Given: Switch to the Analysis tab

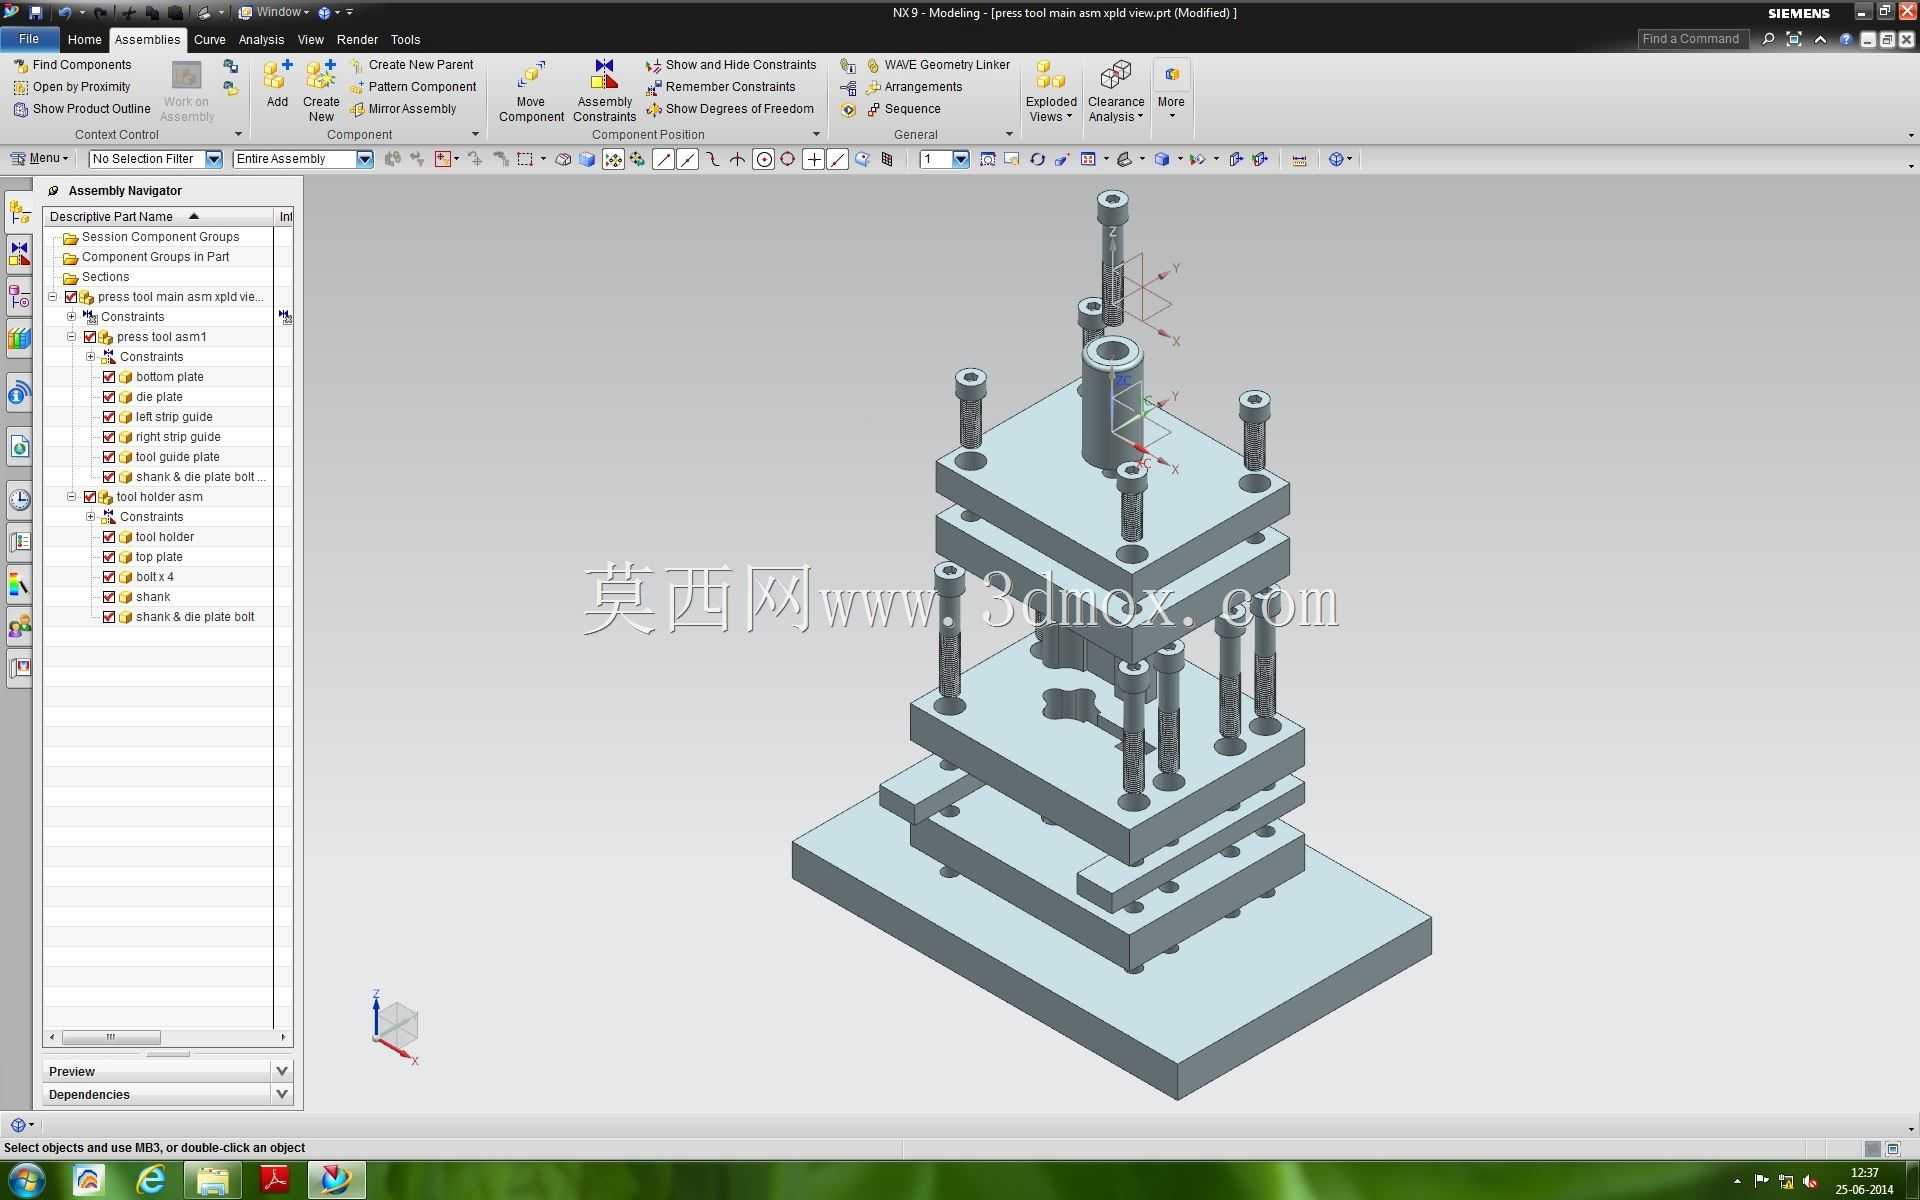Looking at the screenshot, I should point(261,40).
